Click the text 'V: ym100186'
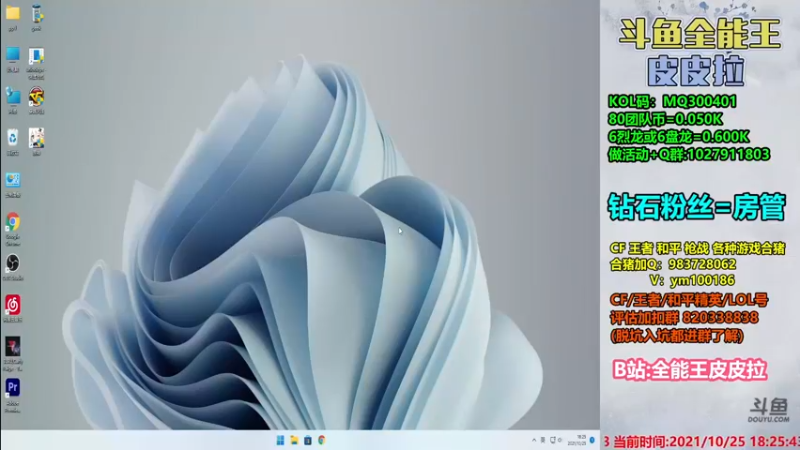Screen dimensions: 800x450 (x=692, y=280)
